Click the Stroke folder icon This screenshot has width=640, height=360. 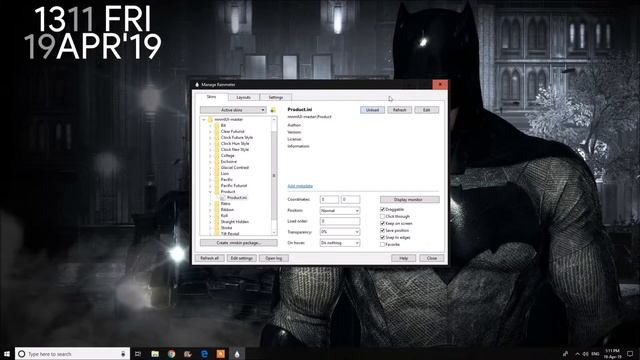coord(217,228)
